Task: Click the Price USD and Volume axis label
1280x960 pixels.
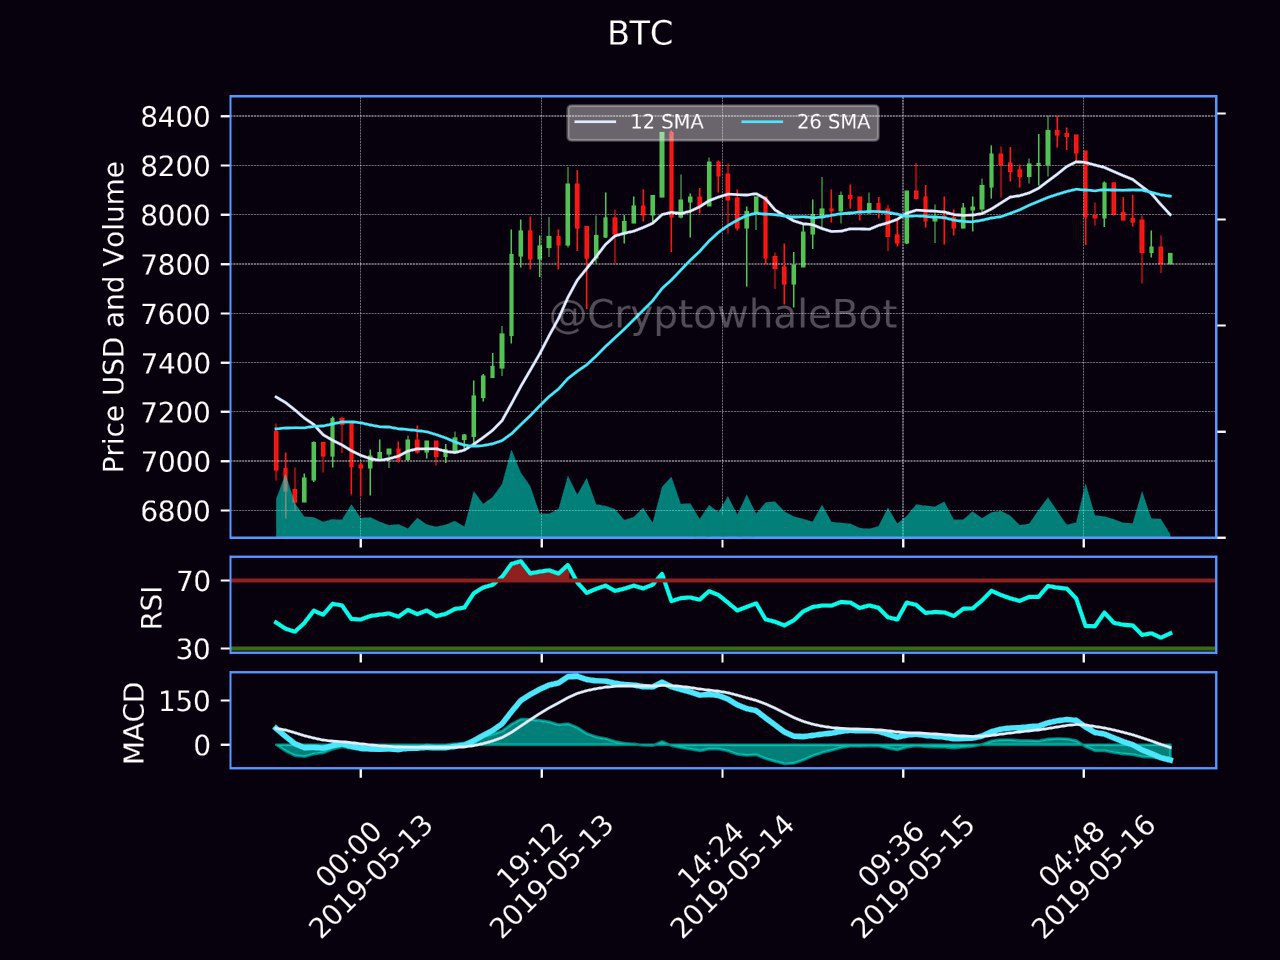Action: tap(115, 317)
